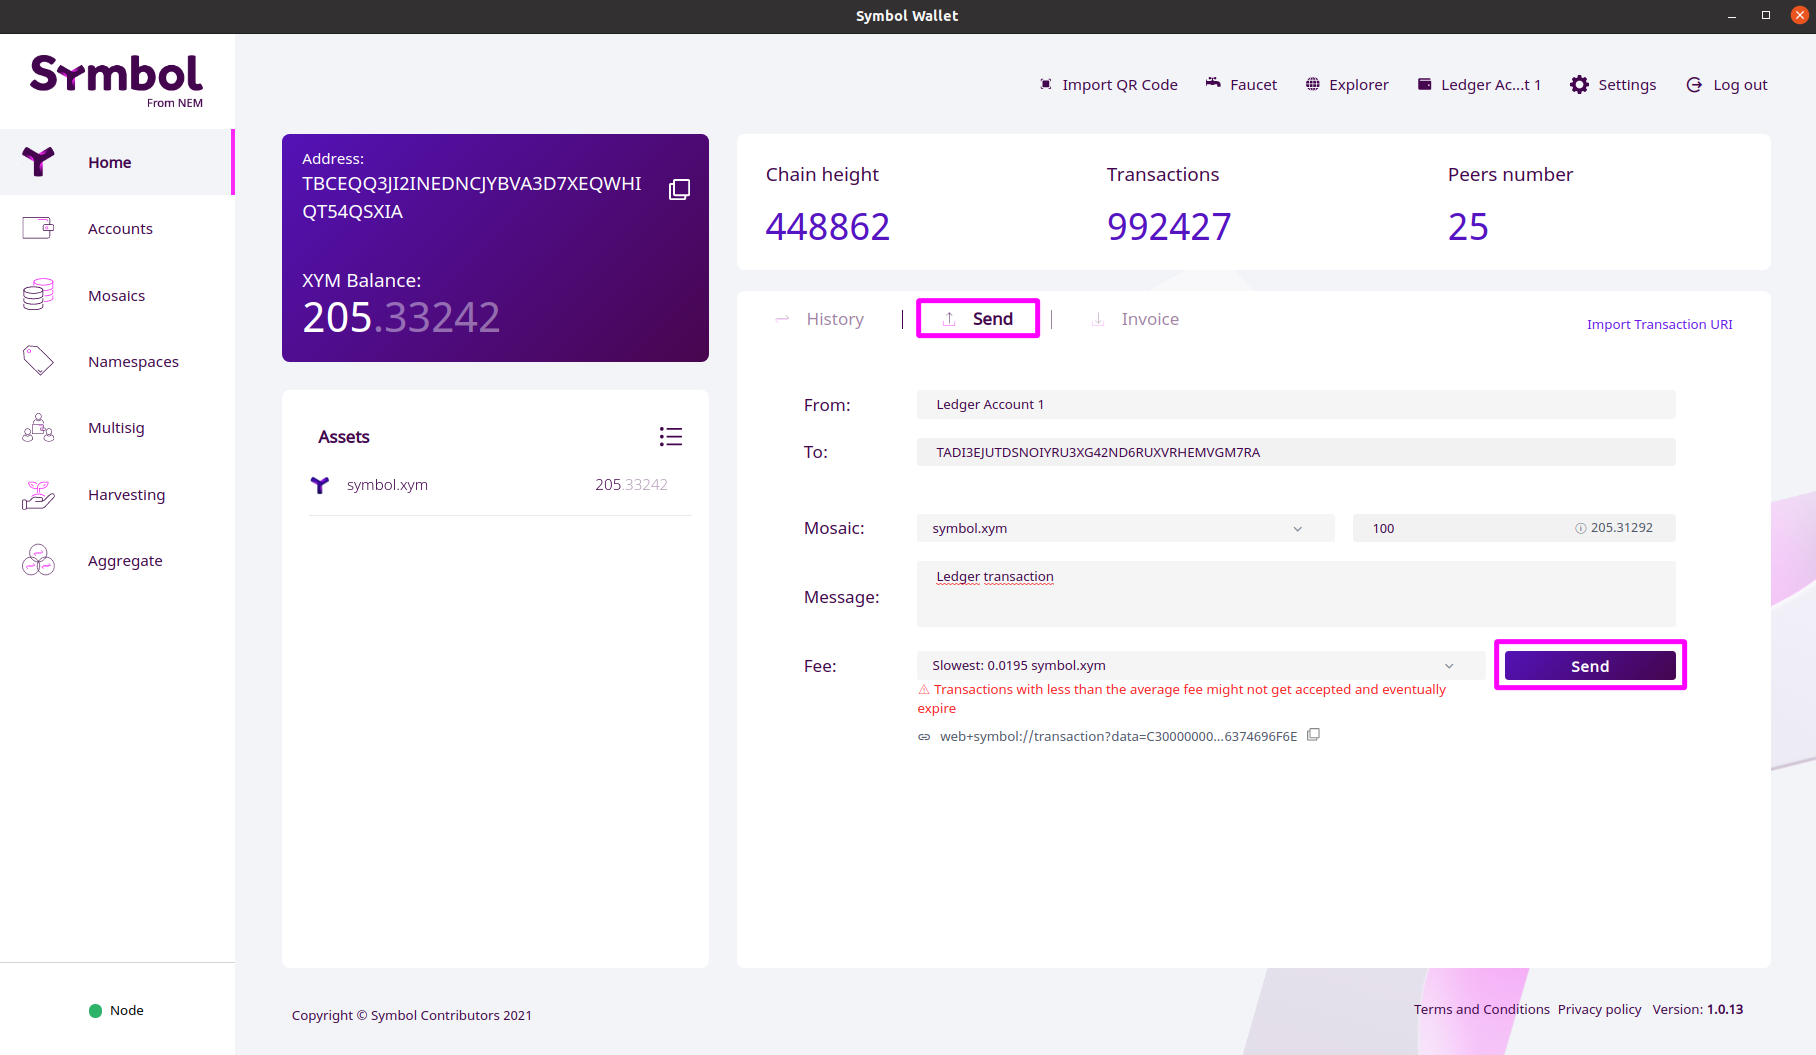Click the Settings gear icon

click(1580, 85)
